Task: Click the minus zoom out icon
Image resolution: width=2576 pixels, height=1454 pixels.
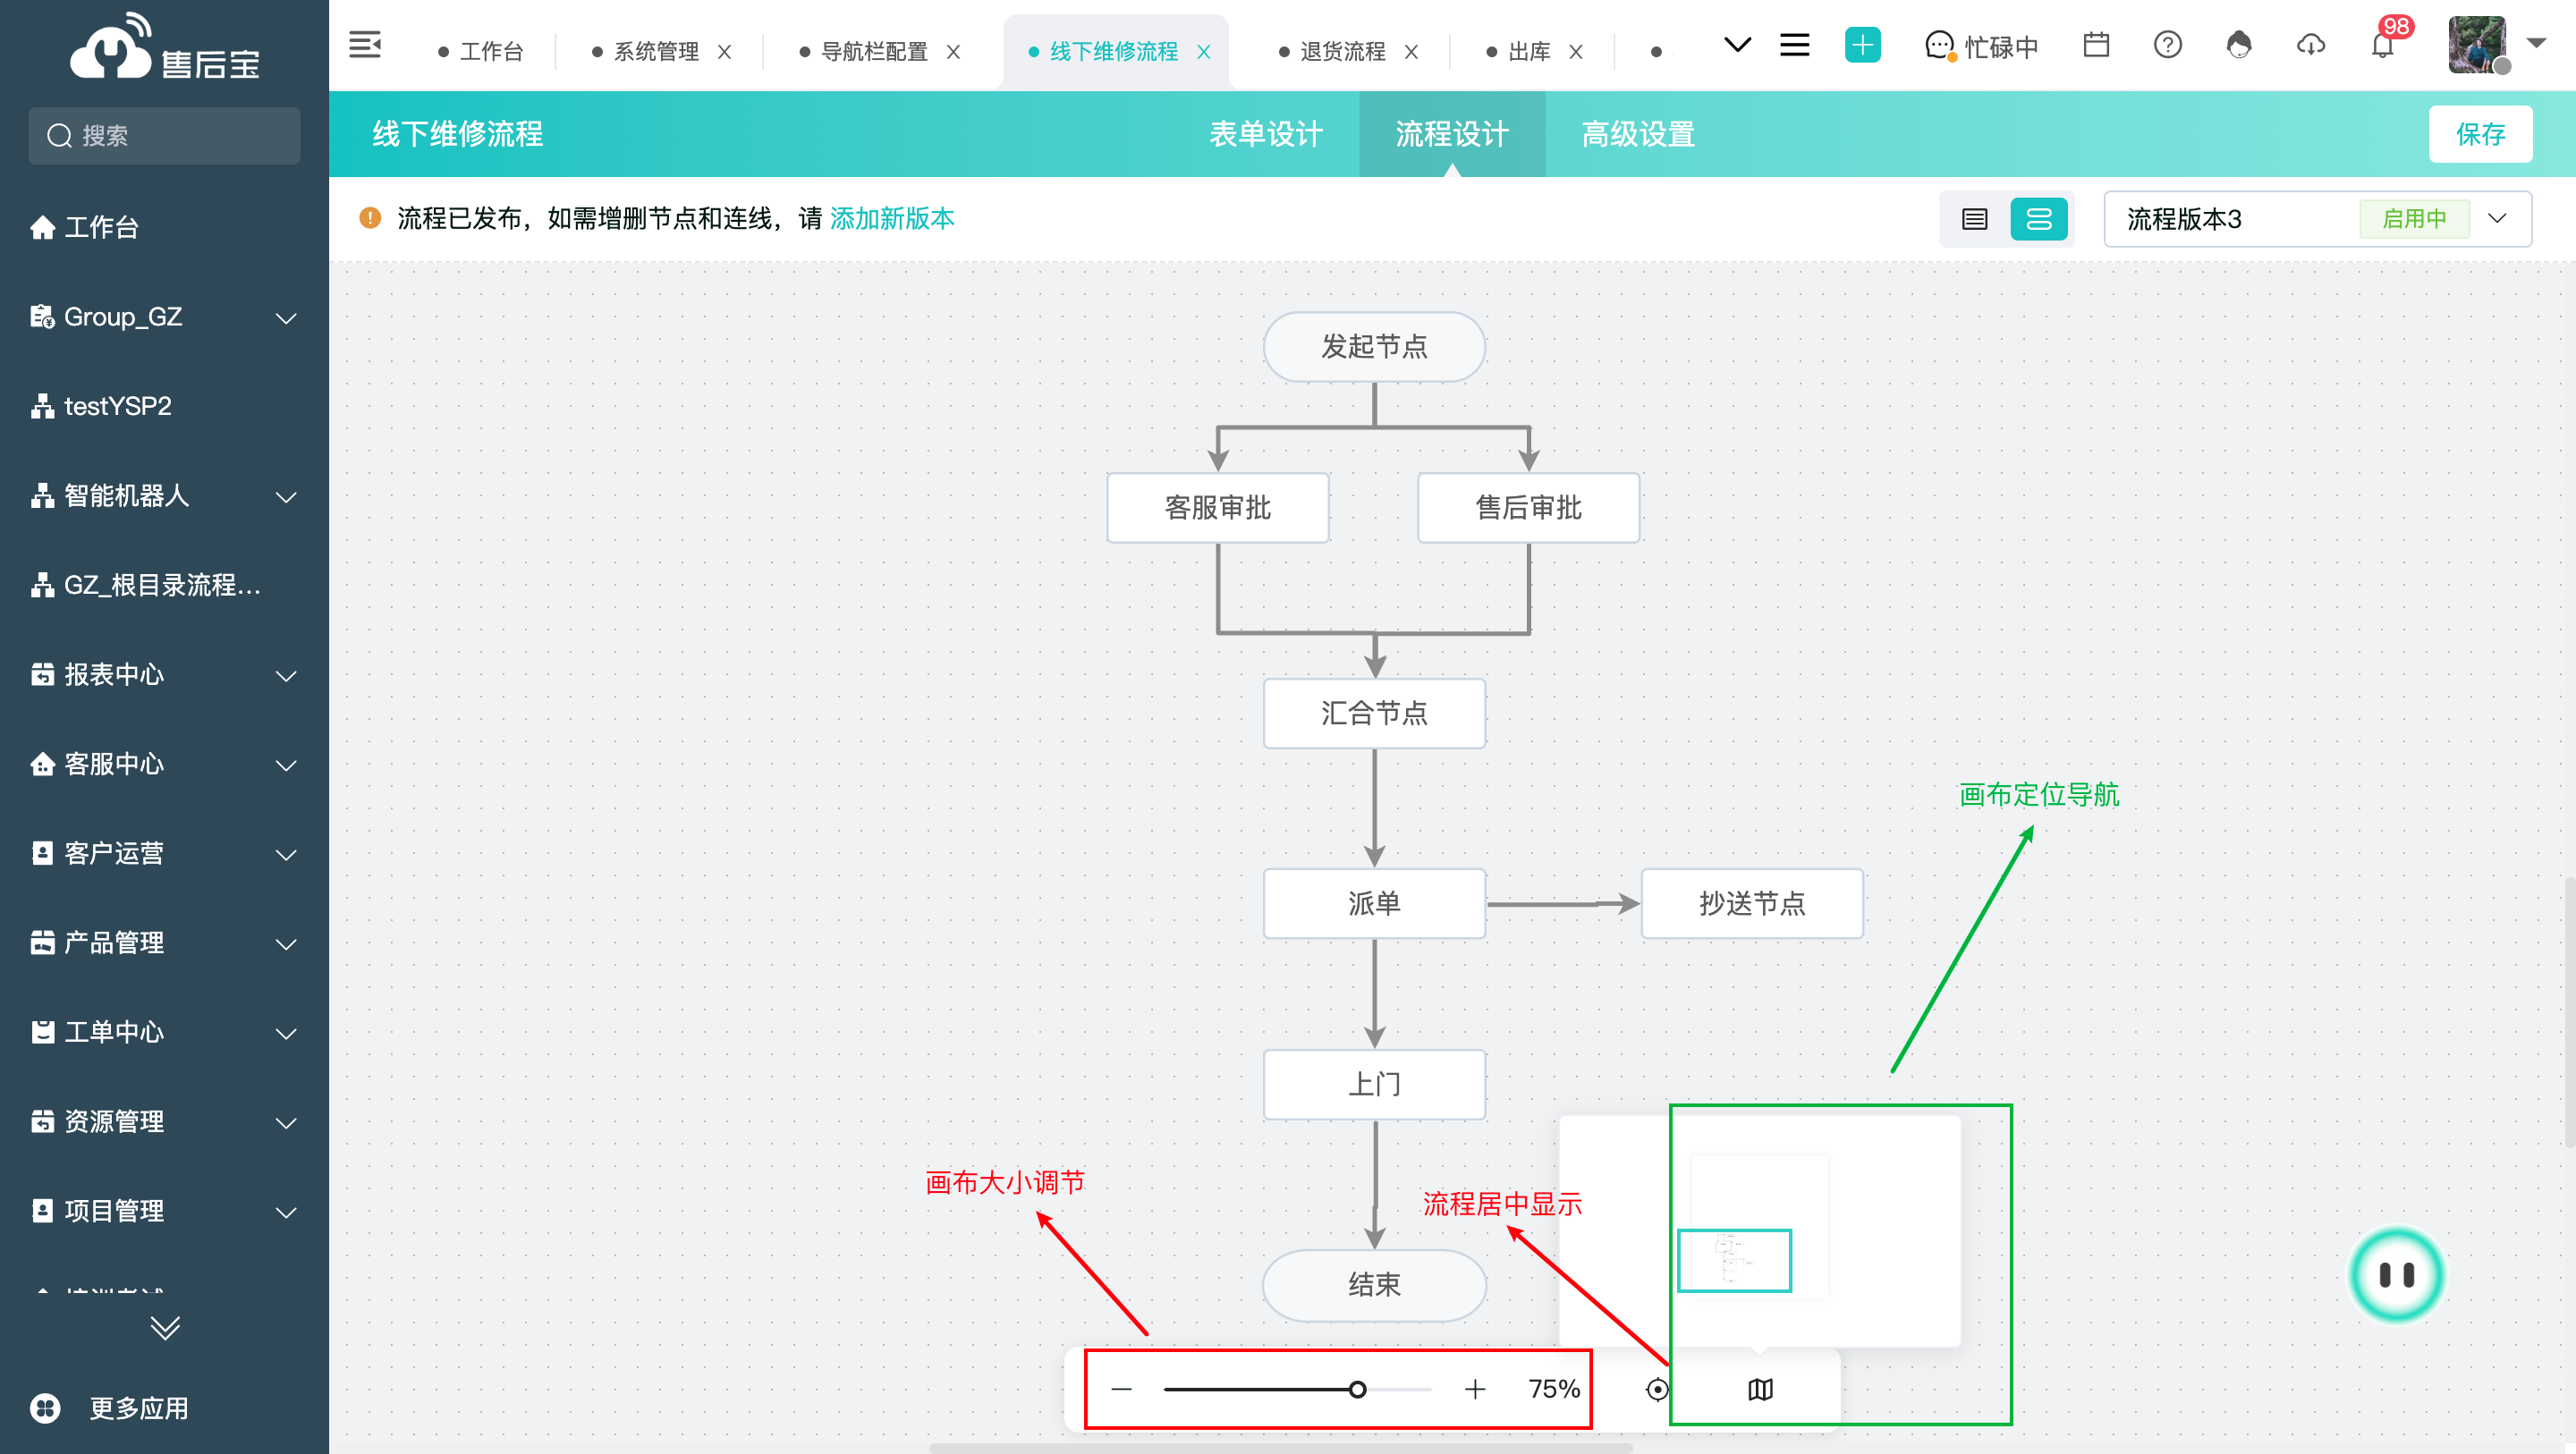Action: point(1121,1389)
